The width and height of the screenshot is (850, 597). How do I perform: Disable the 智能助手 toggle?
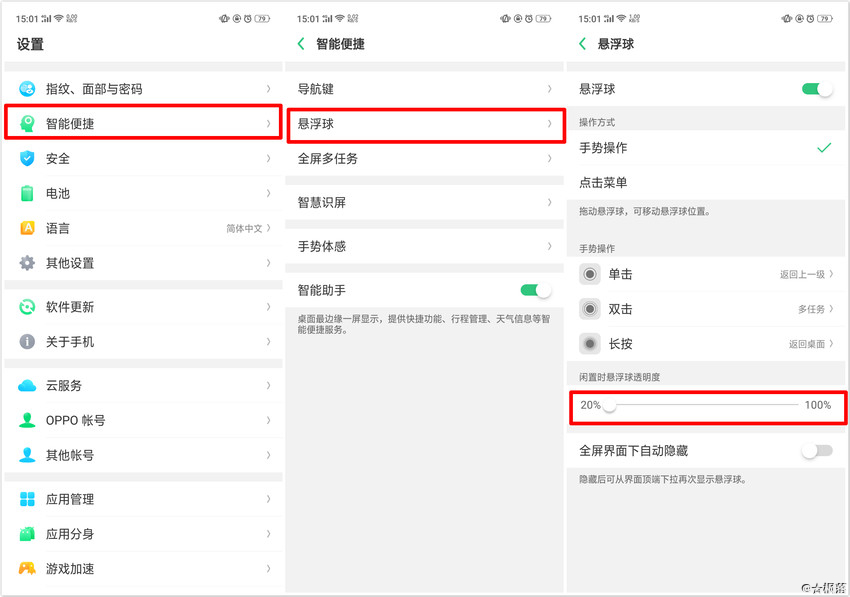click(x=533, y=287)
